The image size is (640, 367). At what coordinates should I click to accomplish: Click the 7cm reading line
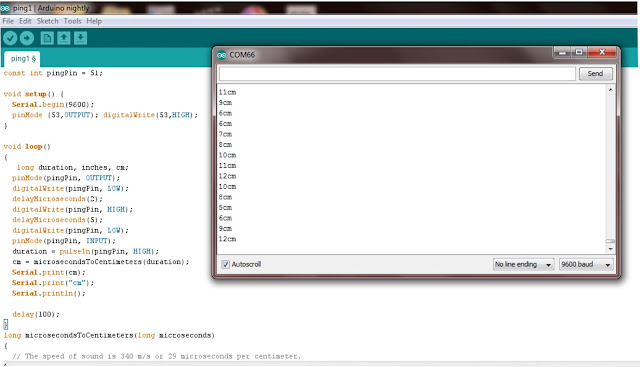click(225, 134)
